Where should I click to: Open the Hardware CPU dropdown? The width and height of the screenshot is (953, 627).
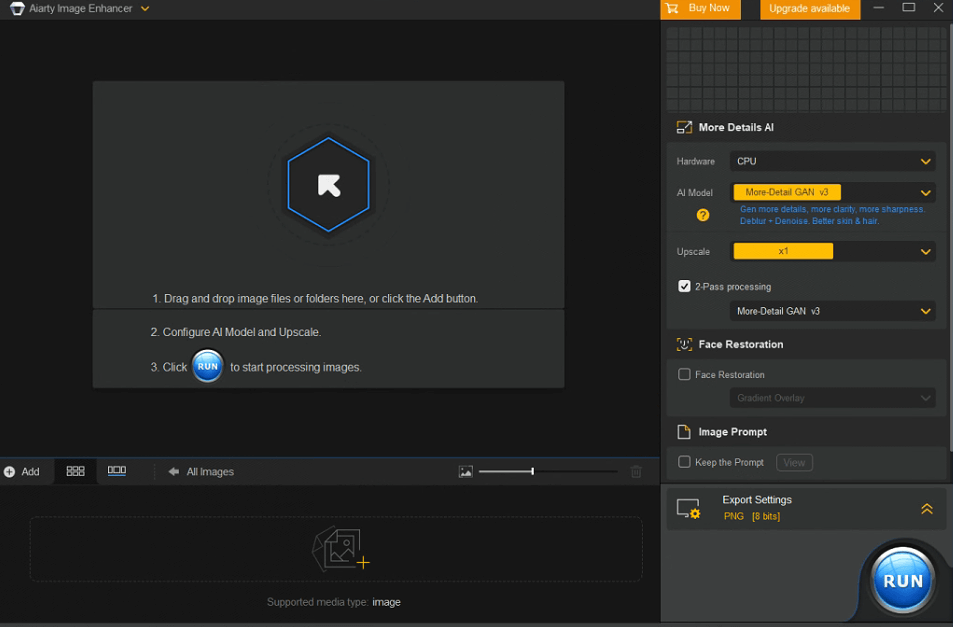[832, 161]
